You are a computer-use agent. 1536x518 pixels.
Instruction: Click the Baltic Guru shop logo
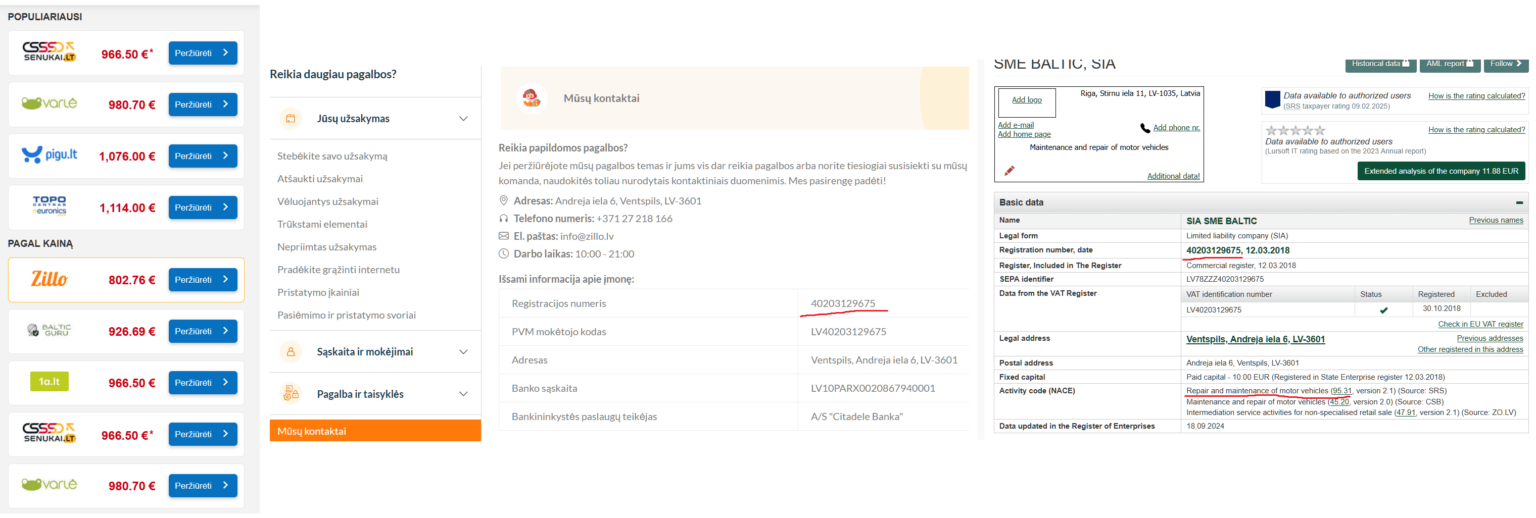(x=49, y=330)
